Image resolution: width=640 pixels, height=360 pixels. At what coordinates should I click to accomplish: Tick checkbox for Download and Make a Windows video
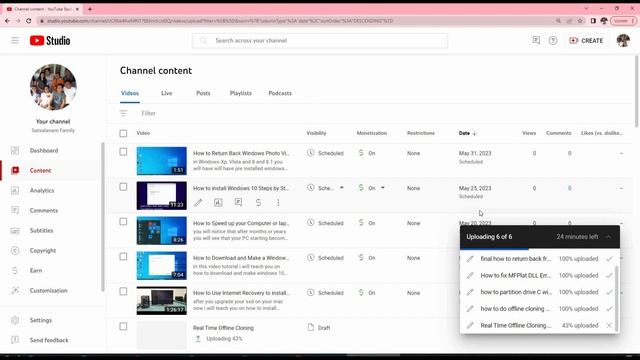123,257
